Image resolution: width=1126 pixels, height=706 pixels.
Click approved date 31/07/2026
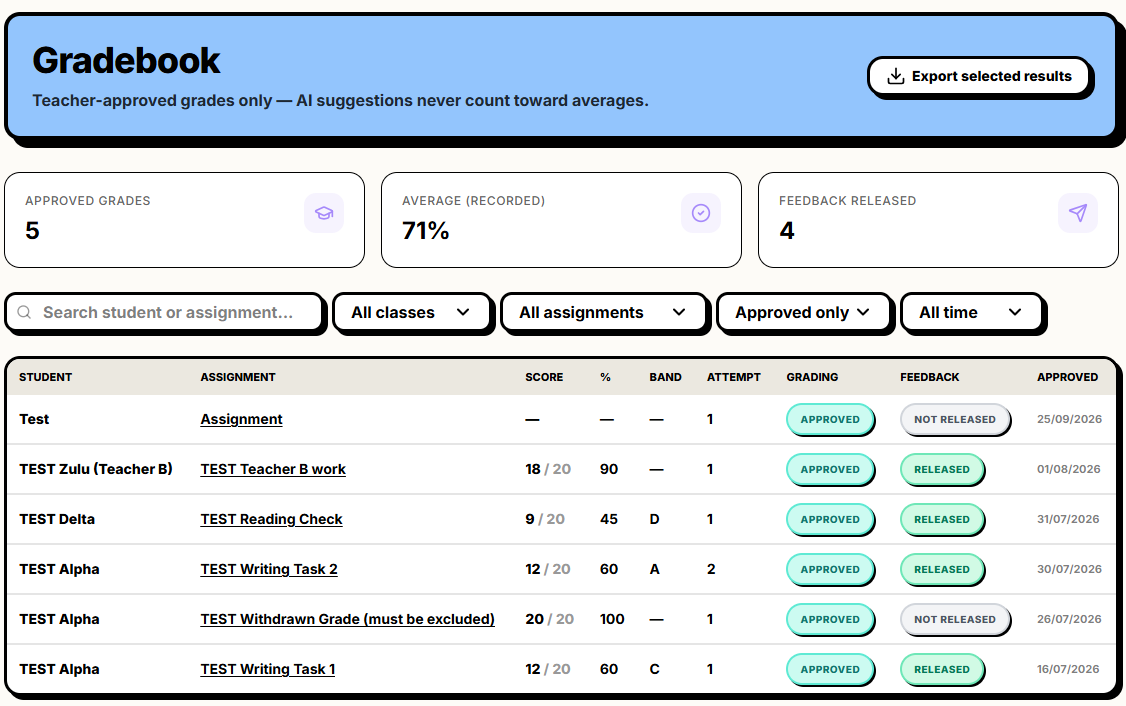pyautogui.click(x=1068, y=519)
